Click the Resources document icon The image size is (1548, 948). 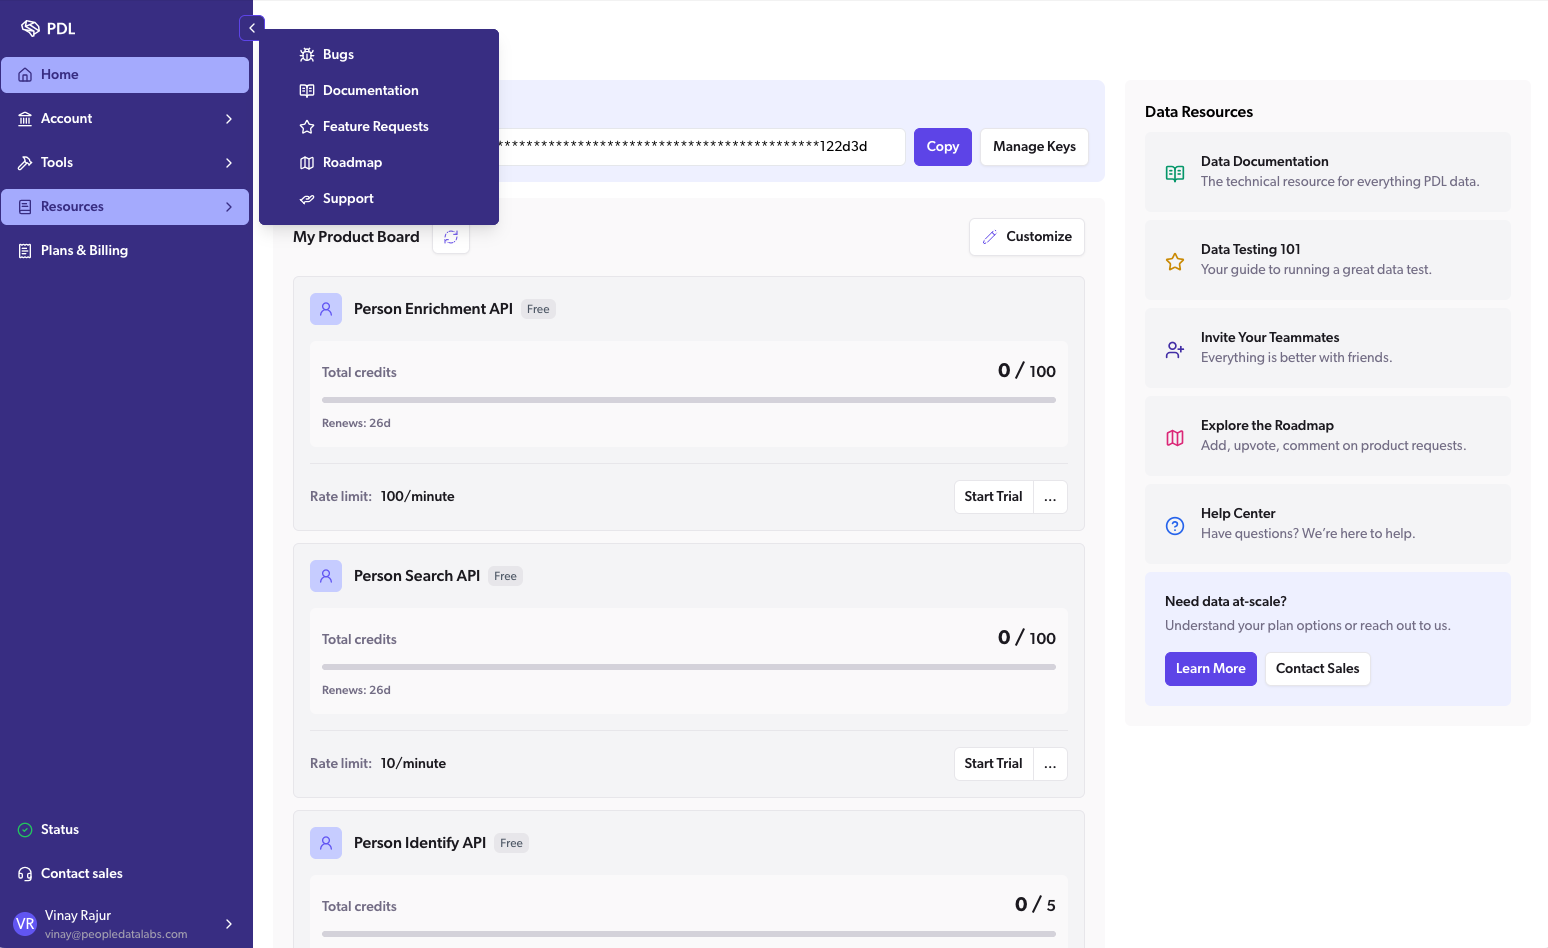click(25, 207)
